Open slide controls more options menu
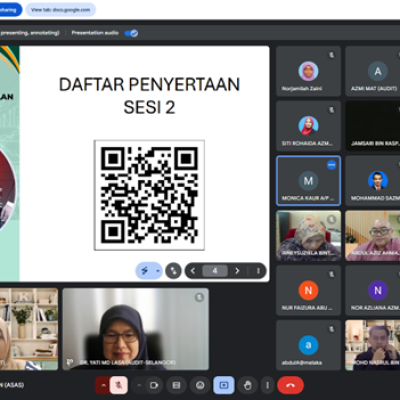The width and height of the screenshot is (400, 400). click(258, 271)
